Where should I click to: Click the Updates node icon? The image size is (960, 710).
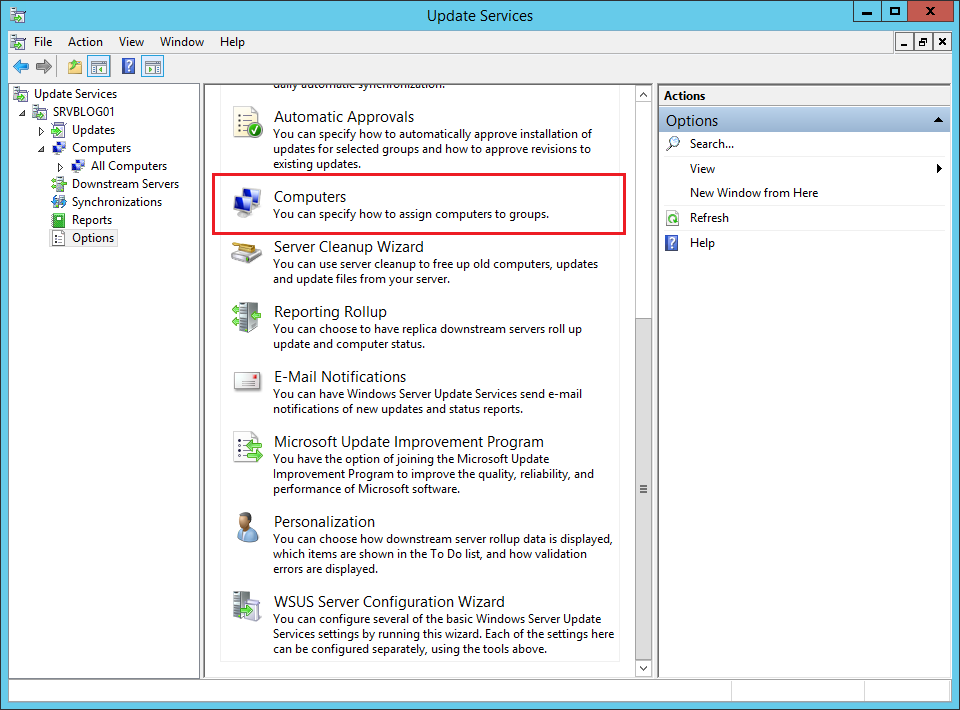tap(59, 130)
